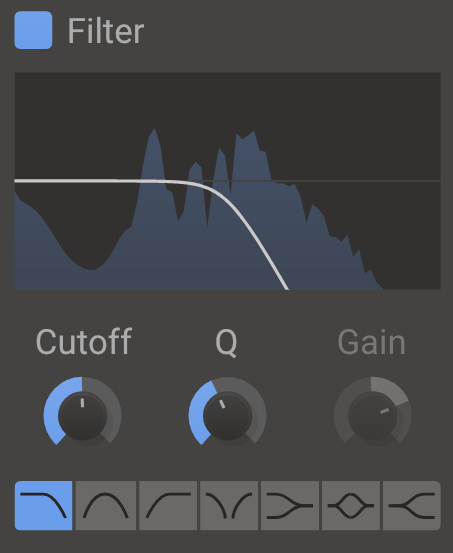Switch to the notch filter type
453x553 pixels.
pos(229,505)
